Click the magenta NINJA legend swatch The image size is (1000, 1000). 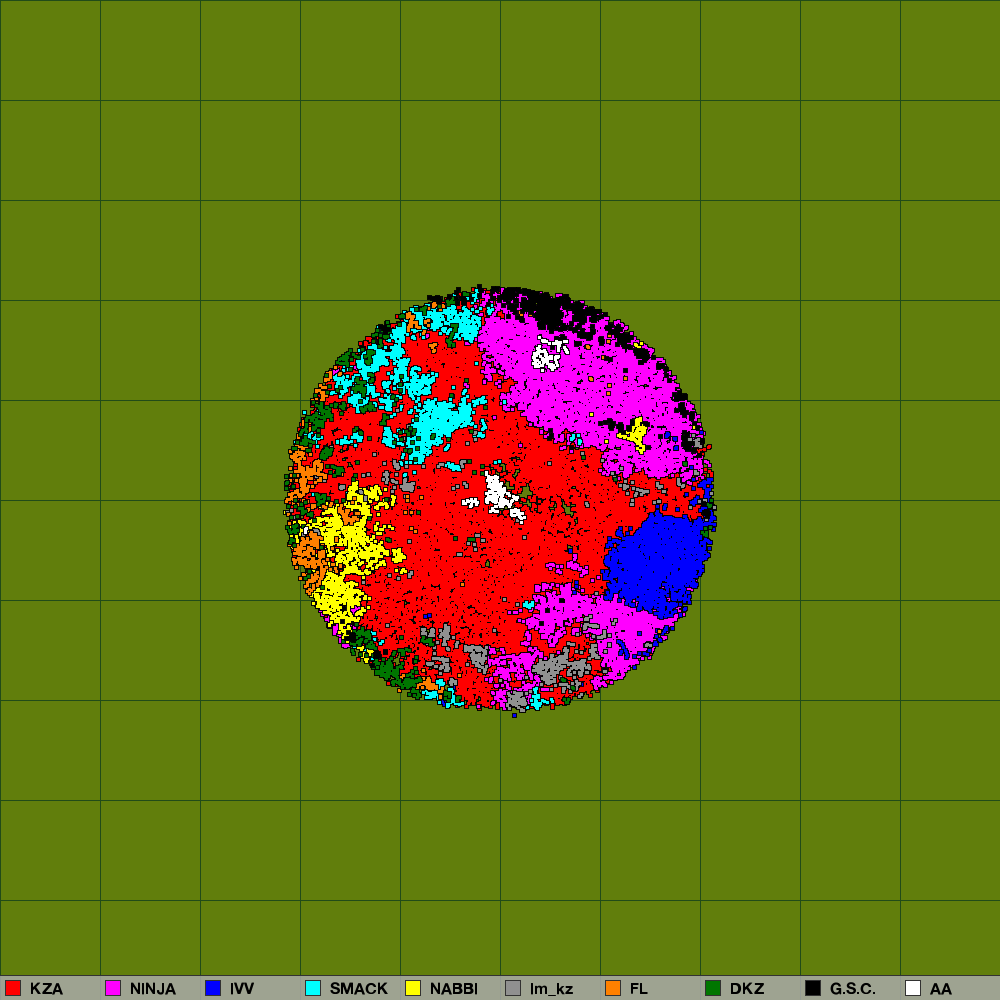[113, 988]
